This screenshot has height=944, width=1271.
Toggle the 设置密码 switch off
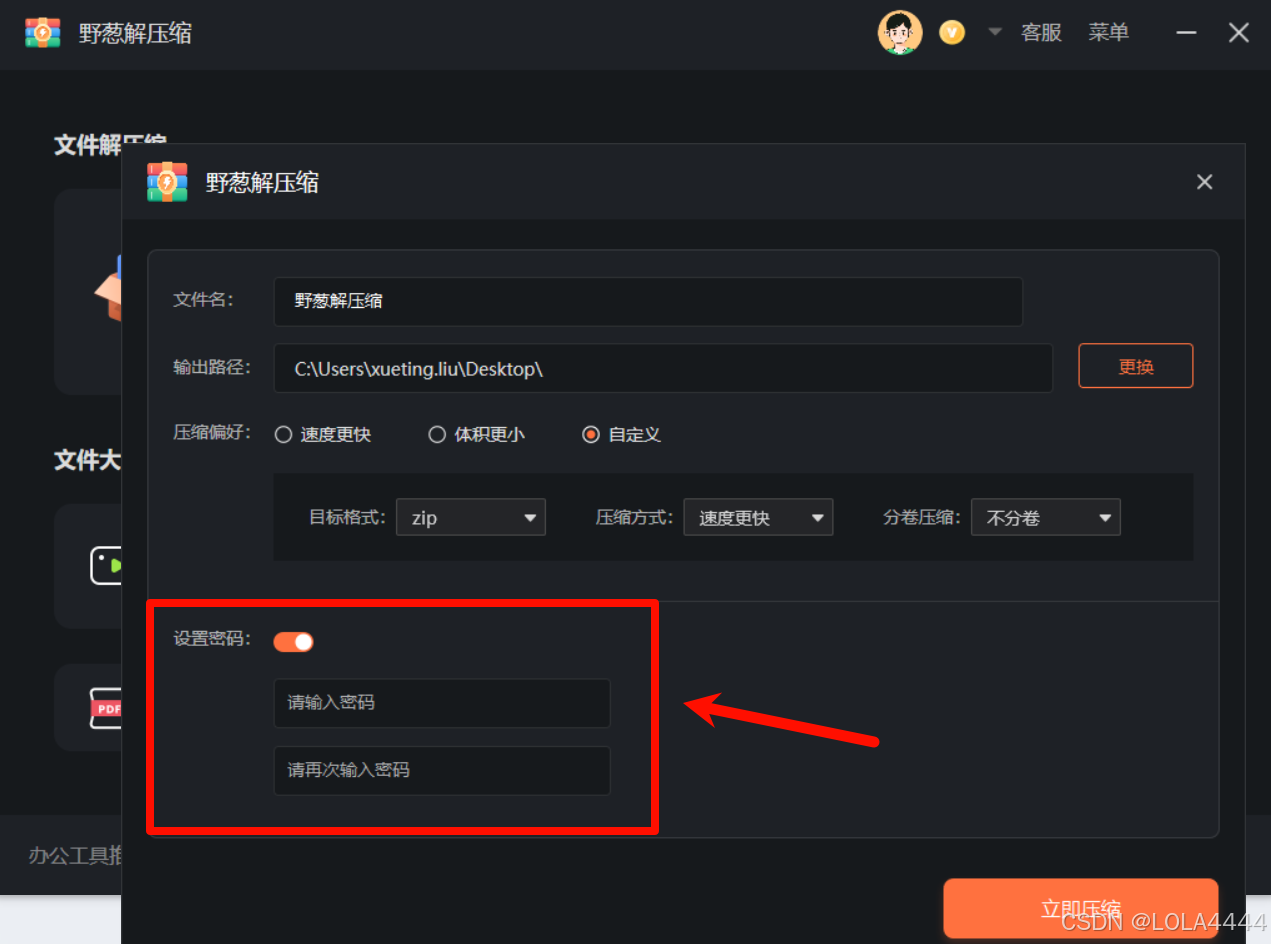point(294,642)
